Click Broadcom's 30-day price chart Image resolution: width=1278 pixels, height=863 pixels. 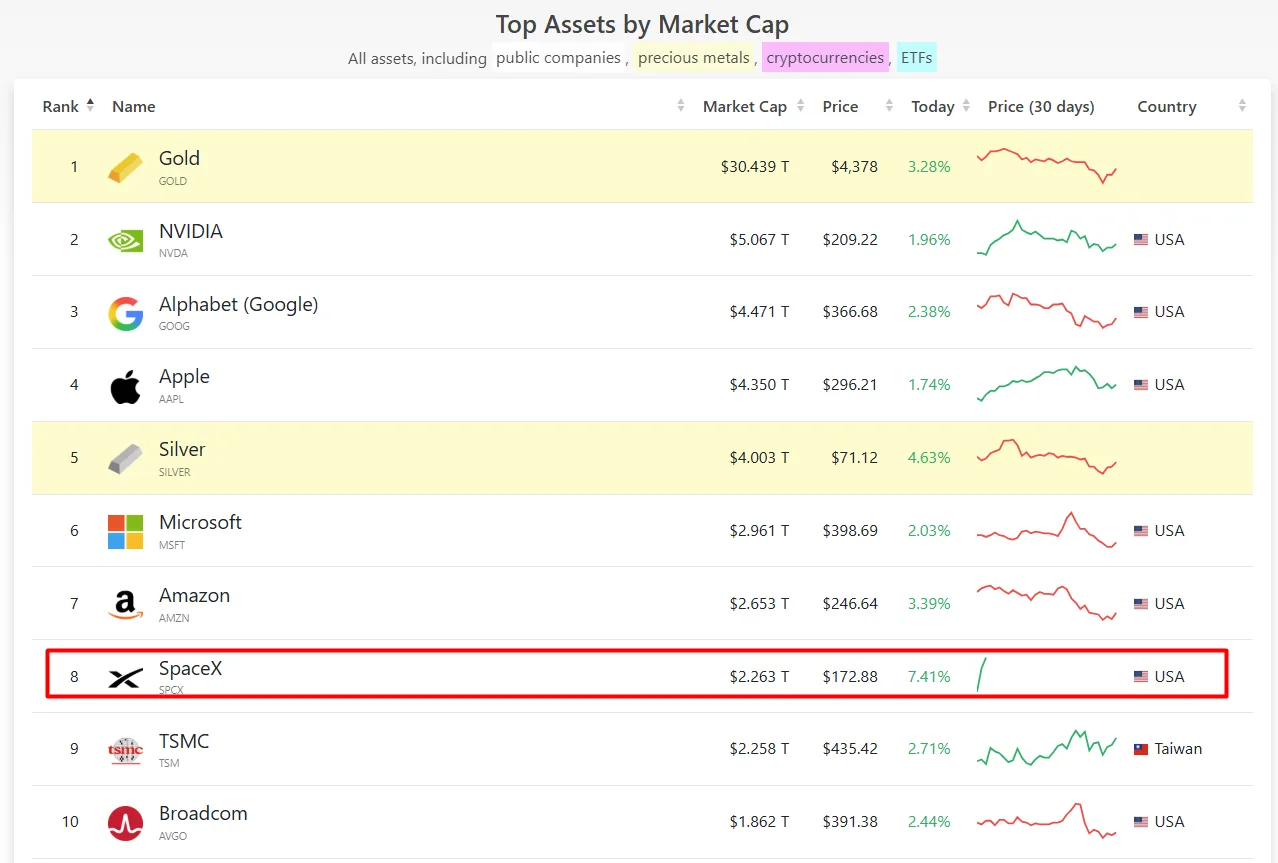[1047, 821]
